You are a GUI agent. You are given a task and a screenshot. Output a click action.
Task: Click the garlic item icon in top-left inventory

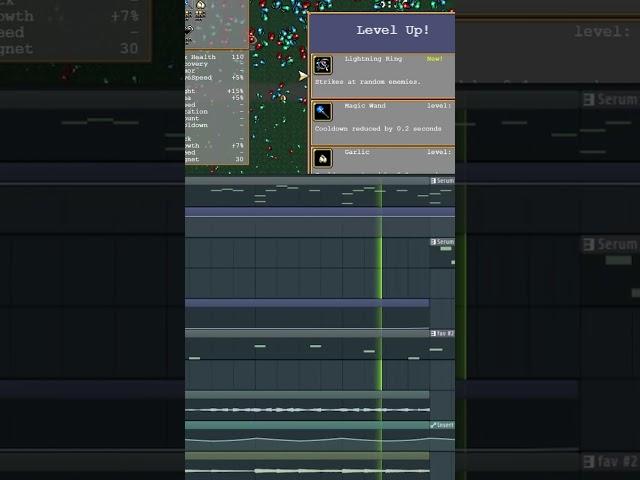200,5
